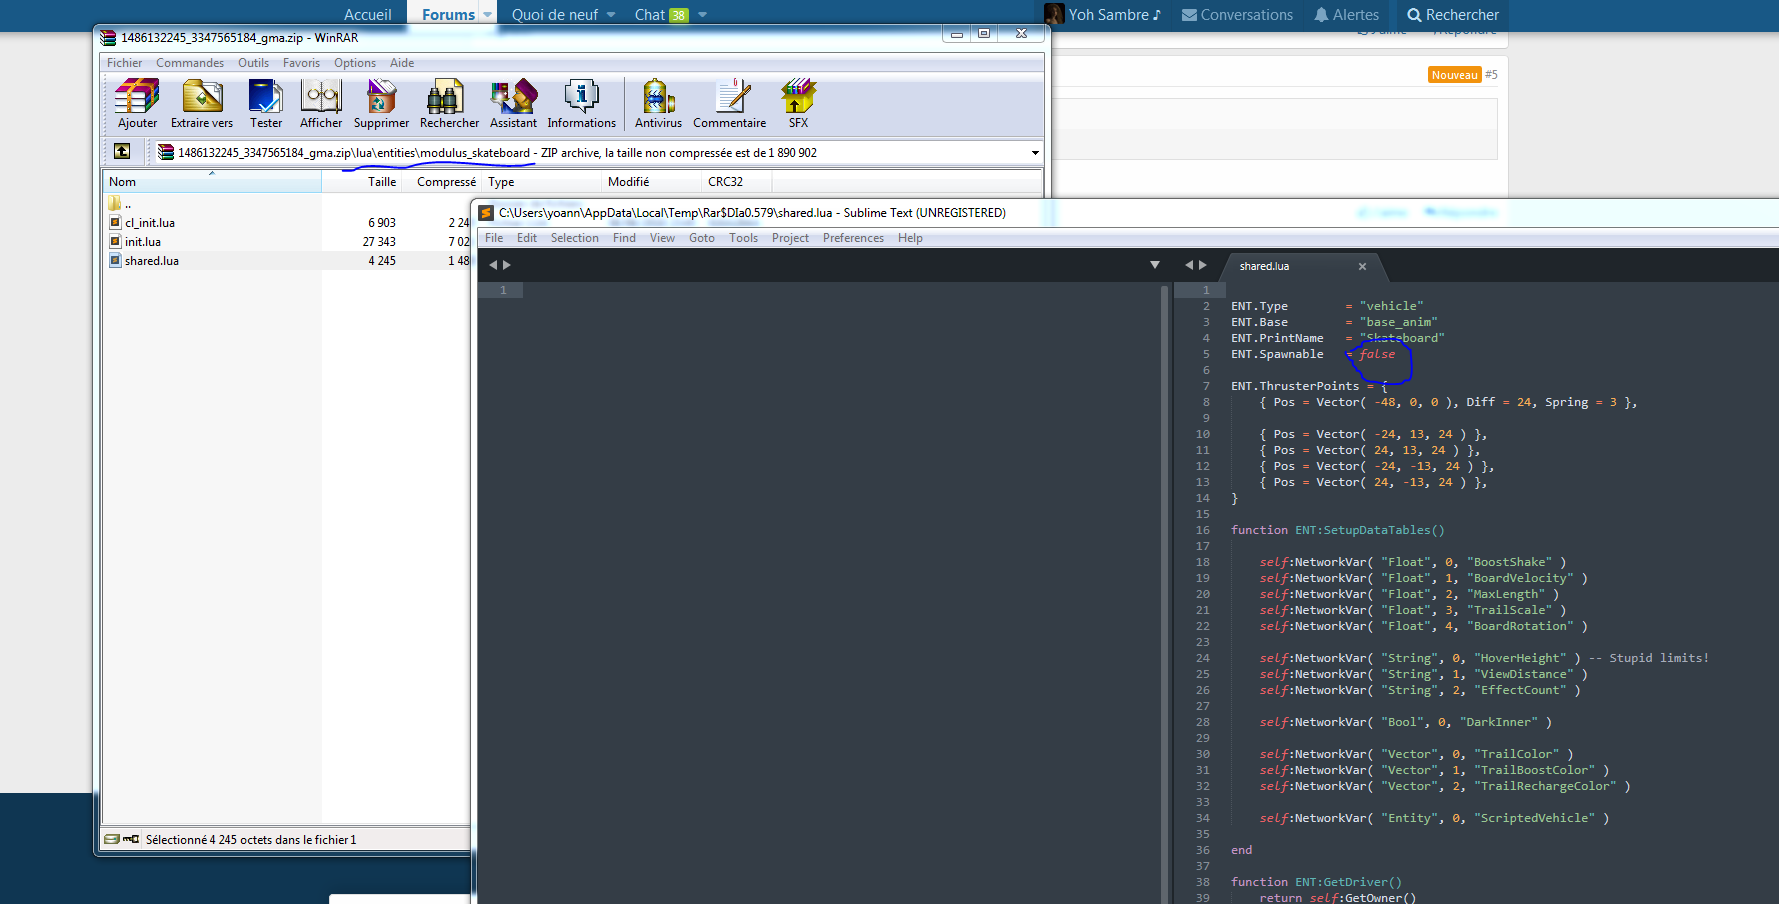Open the Favoris menu

pyautogui.click(x=301, y=63)
